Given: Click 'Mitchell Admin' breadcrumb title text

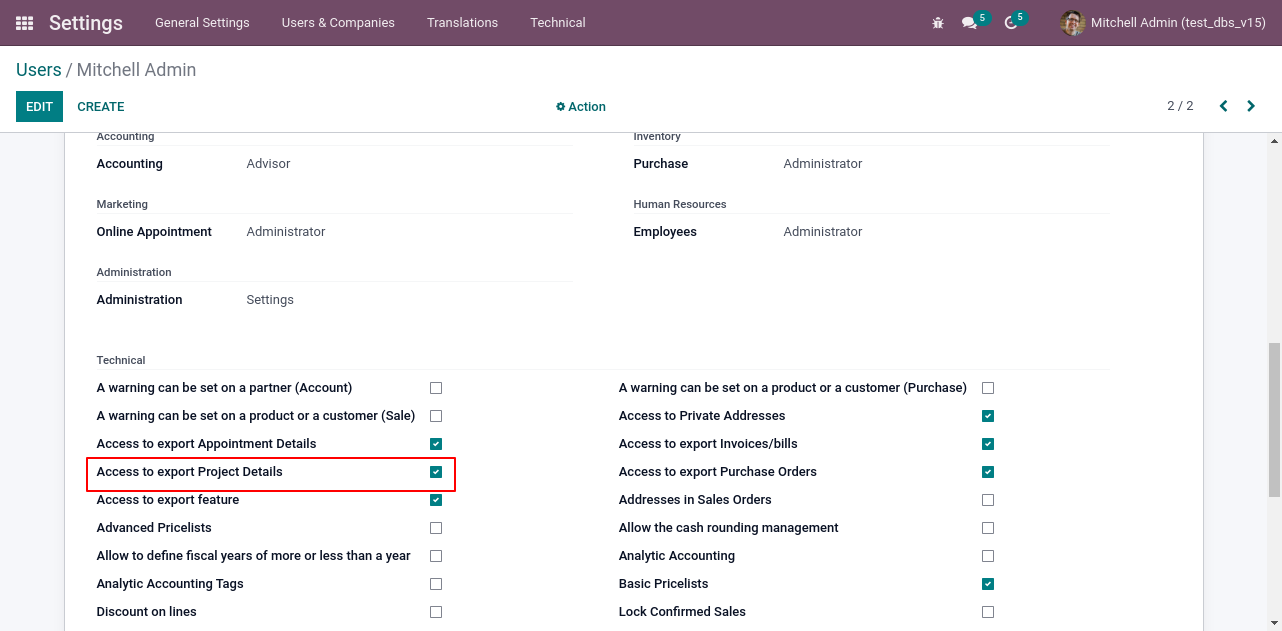Looking at the screenshot, I should pyautogui.click(x=136, y=70).
